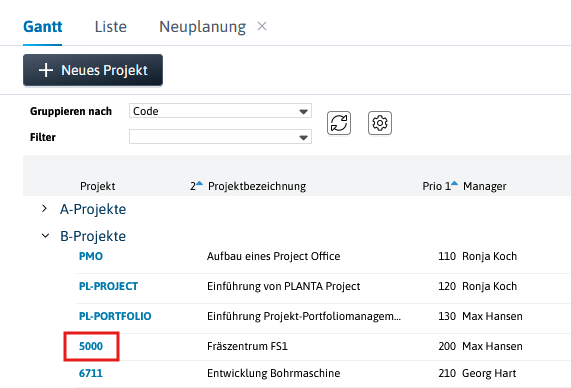Open settings via the gear icon
This screenshot has width=571, height=388.
coord(380,123)
